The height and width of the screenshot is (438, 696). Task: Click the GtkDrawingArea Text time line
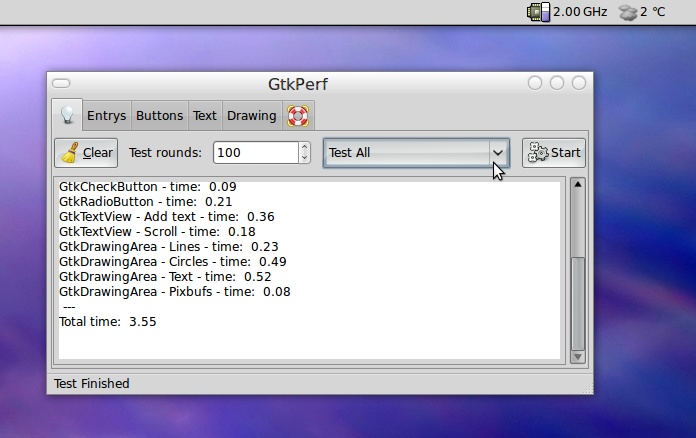click(165, 277)
